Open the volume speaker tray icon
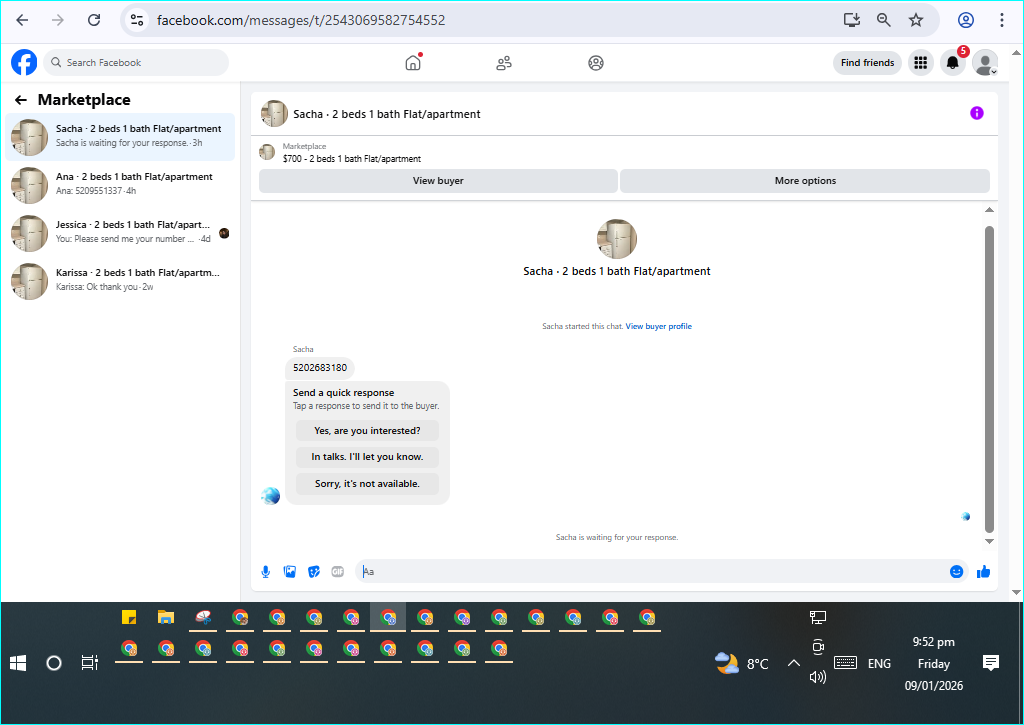1024x725 pixels. pos(818,677)
